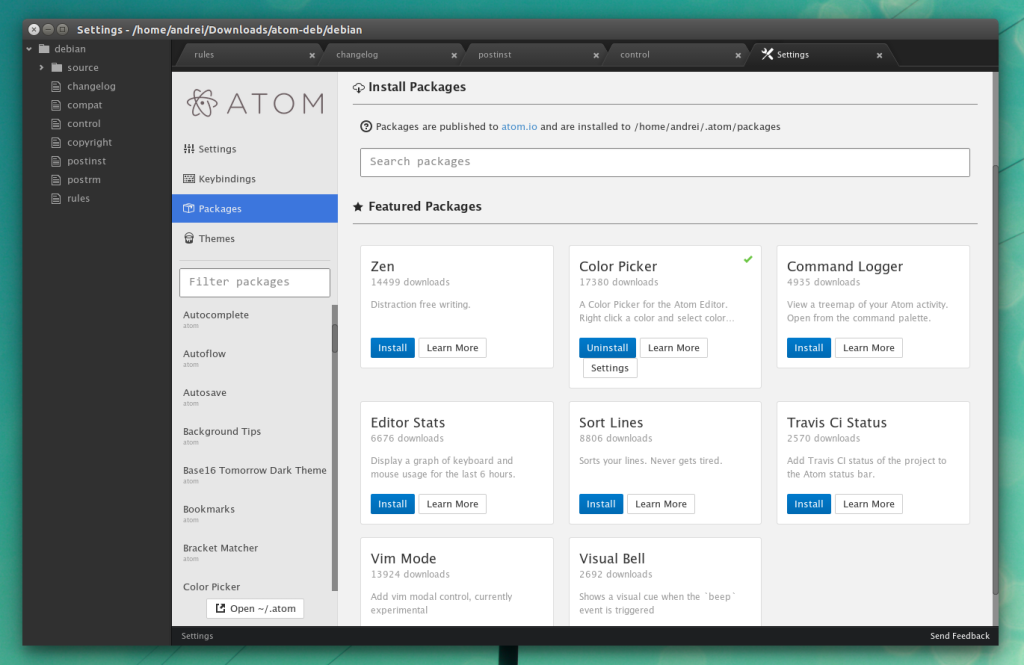The image size is (1024, 665).
Task: Open the postrm file in tree
Action: click(x=84, y=180)
